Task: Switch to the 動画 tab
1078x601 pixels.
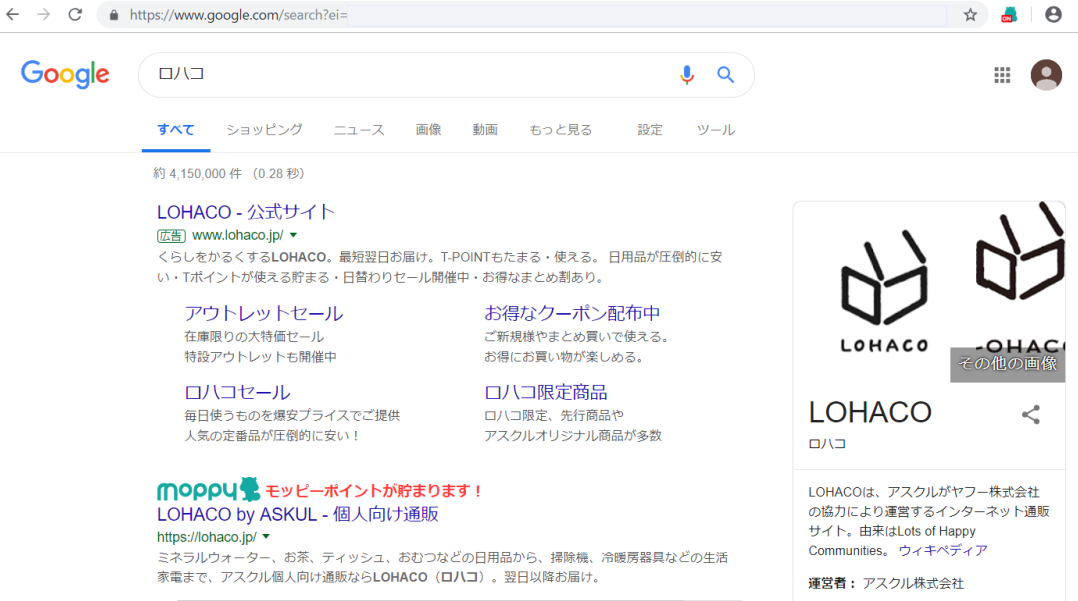Action: point(485,130)
